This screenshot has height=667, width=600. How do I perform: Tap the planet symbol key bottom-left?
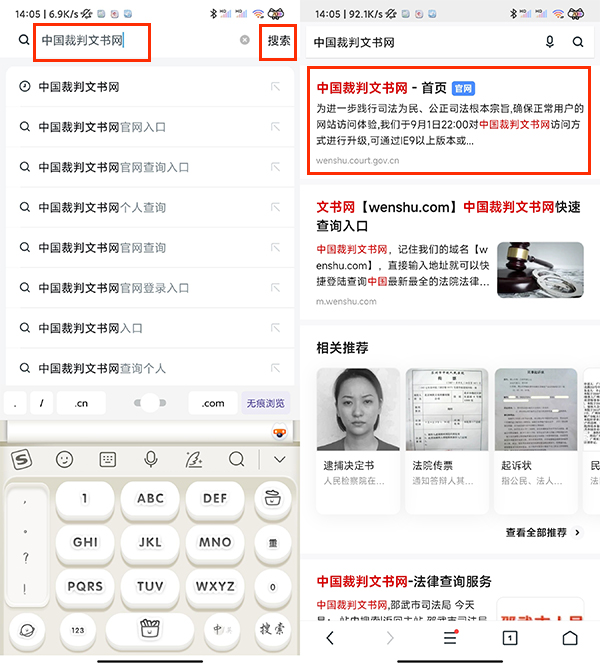[x=27, y=630]
